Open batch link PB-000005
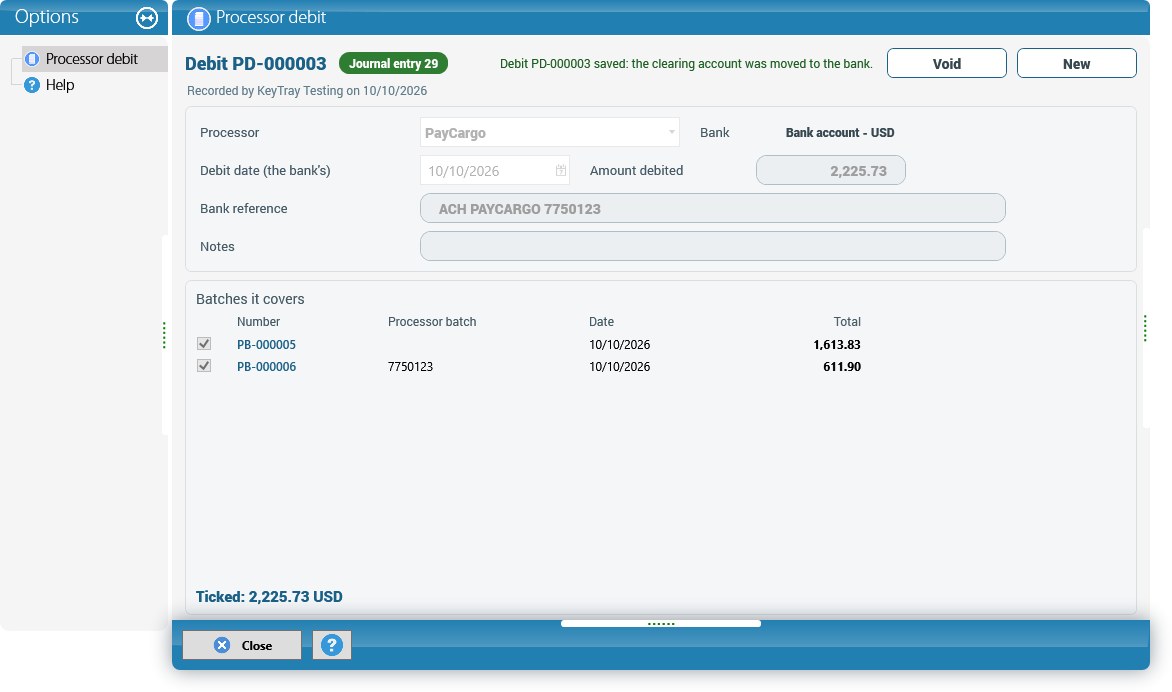This screenshot has height=692, width=1172. [266, 345]
